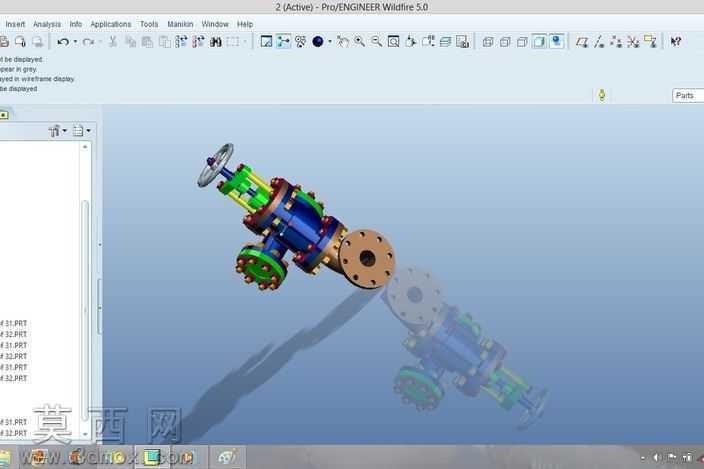Image resolution: width=704 pixels, height=469 pixels.
Task: Open the Redo history dropdown arrow
Action: pos(100,42)
